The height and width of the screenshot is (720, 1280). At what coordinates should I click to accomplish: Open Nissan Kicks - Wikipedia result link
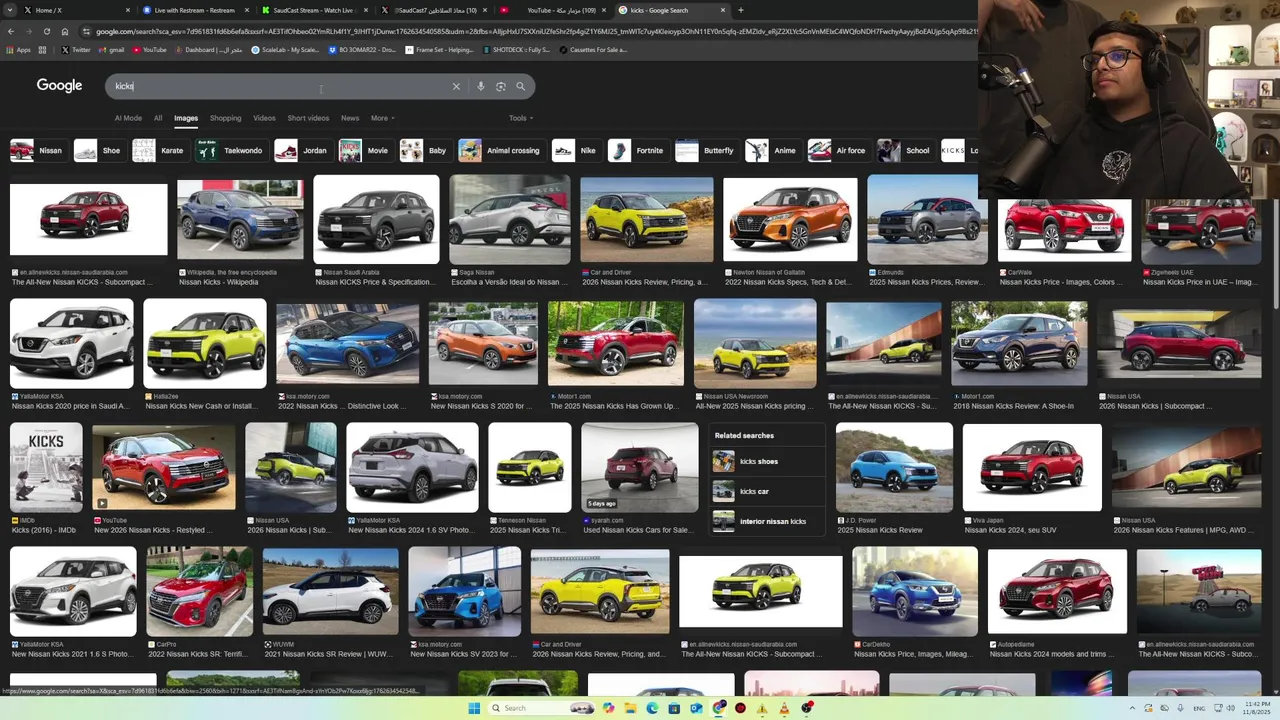[x=218, y=282]
